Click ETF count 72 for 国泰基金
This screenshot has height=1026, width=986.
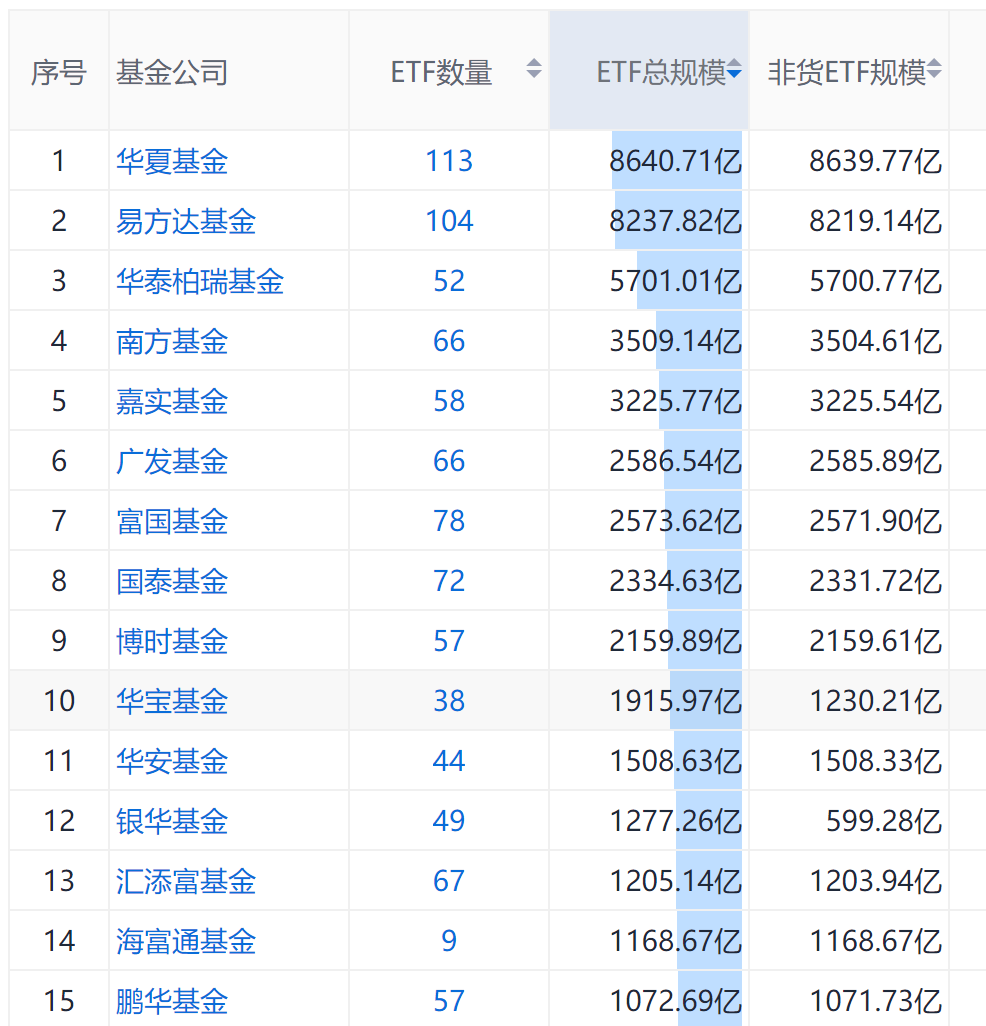(x=449, y=581)
